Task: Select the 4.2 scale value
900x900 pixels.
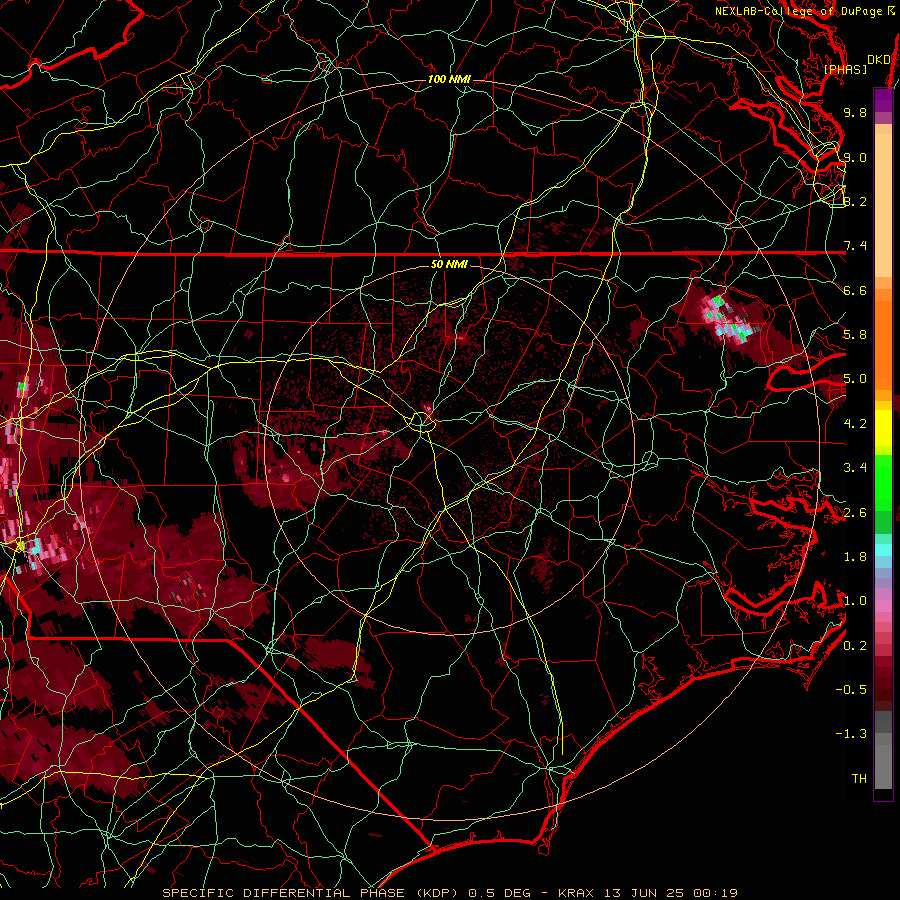Action: click(855, 424)
